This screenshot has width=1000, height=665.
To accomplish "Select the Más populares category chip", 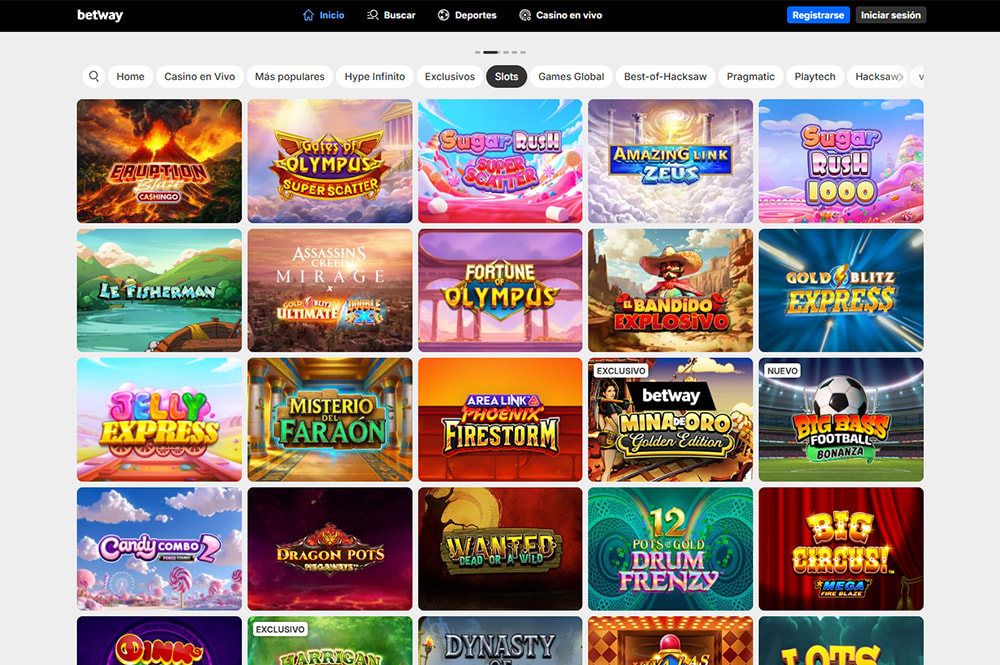I will coord(290,77).
